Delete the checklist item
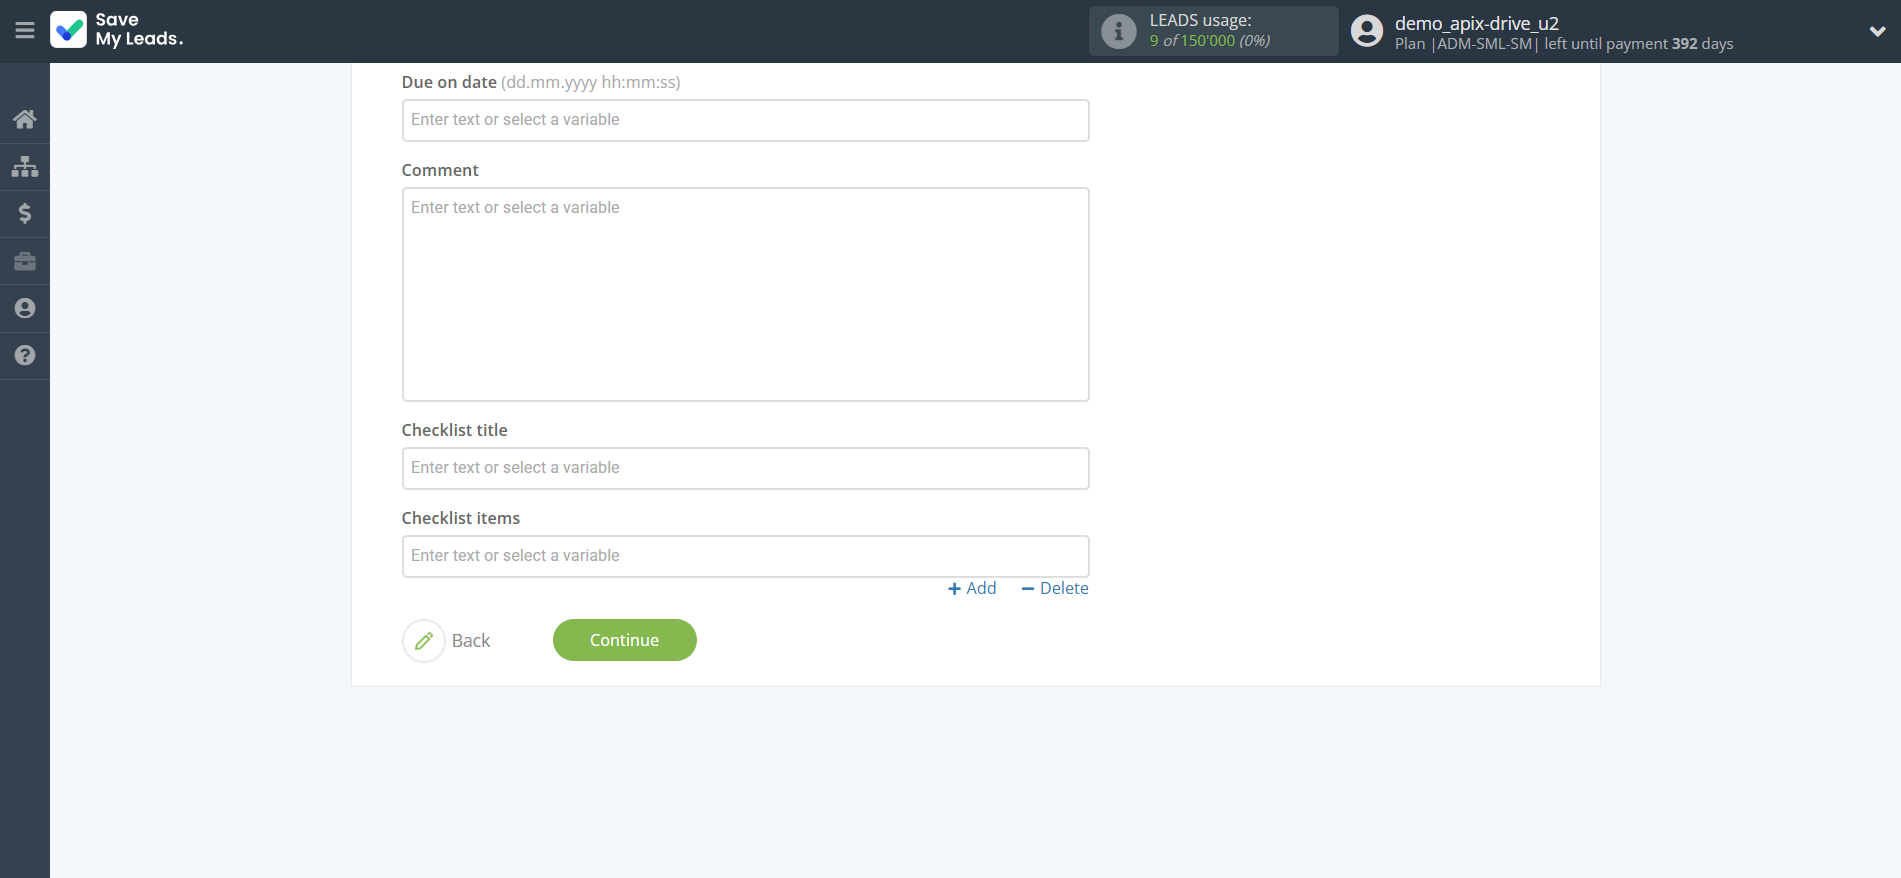 pos(1055,589)
